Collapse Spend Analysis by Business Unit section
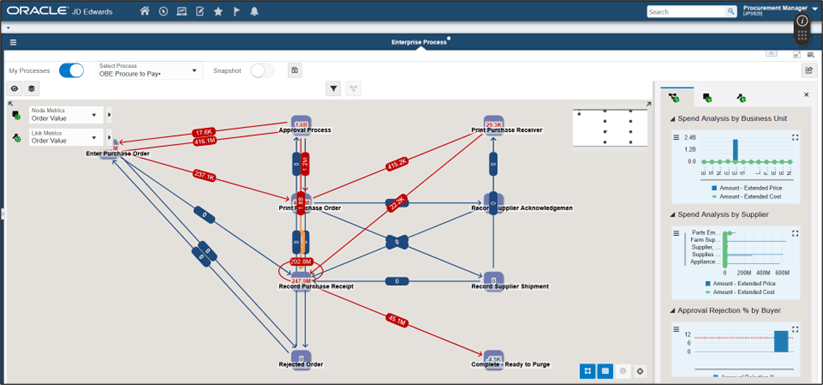This screenshot has height=385, width=823. click(673, 119)
